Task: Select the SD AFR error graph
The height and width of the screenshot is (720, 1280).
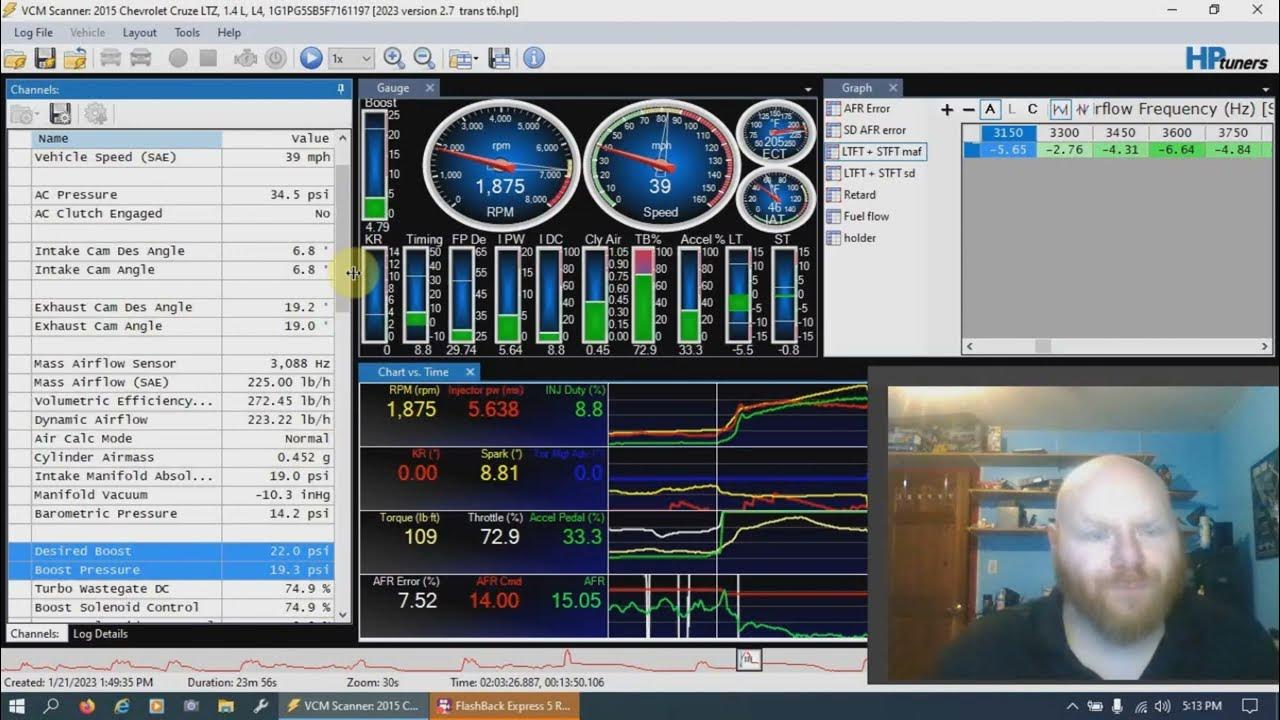Action: coord(874,130)
